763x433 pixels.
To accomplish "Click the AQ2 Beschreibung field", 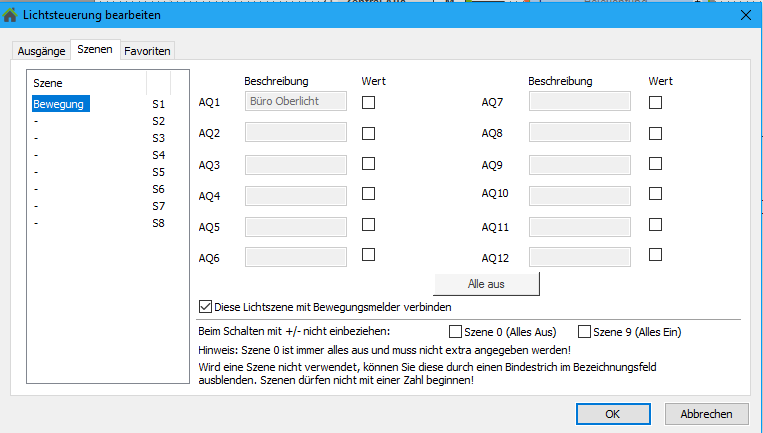I will [296, 133].
